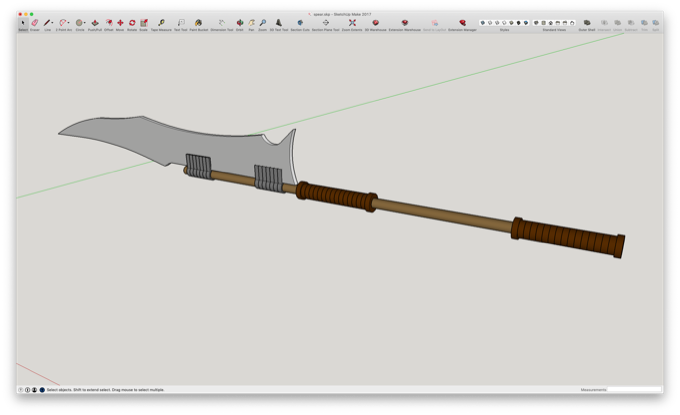Select the Circle drawing tool

[x=79, y=23]
